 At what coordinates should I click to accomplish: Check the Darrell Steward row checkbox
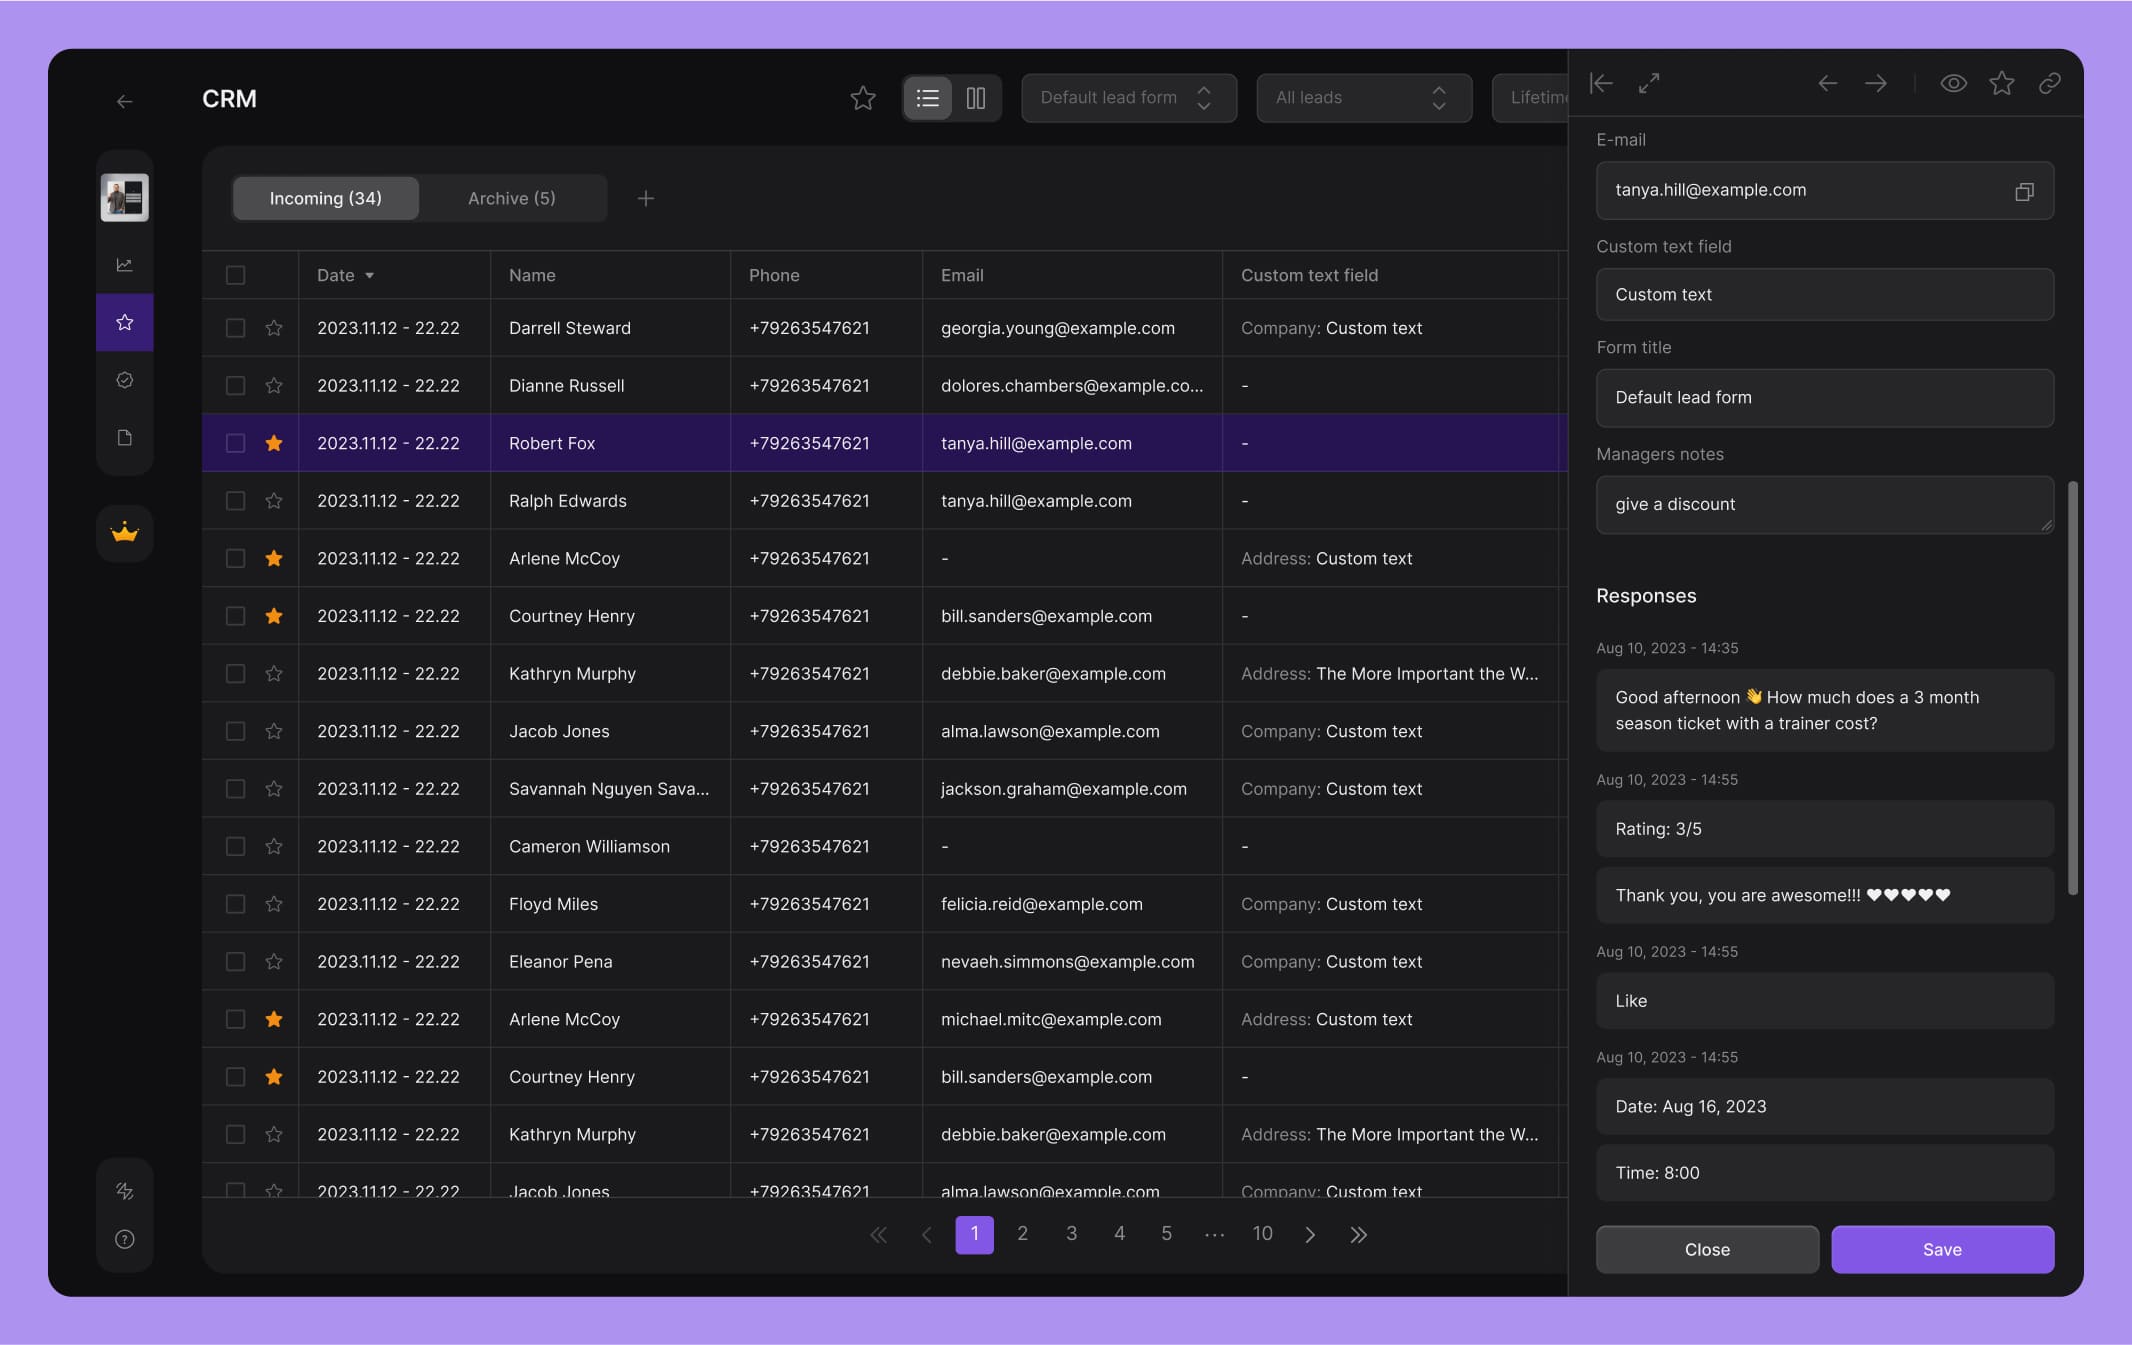pos(235,328)
